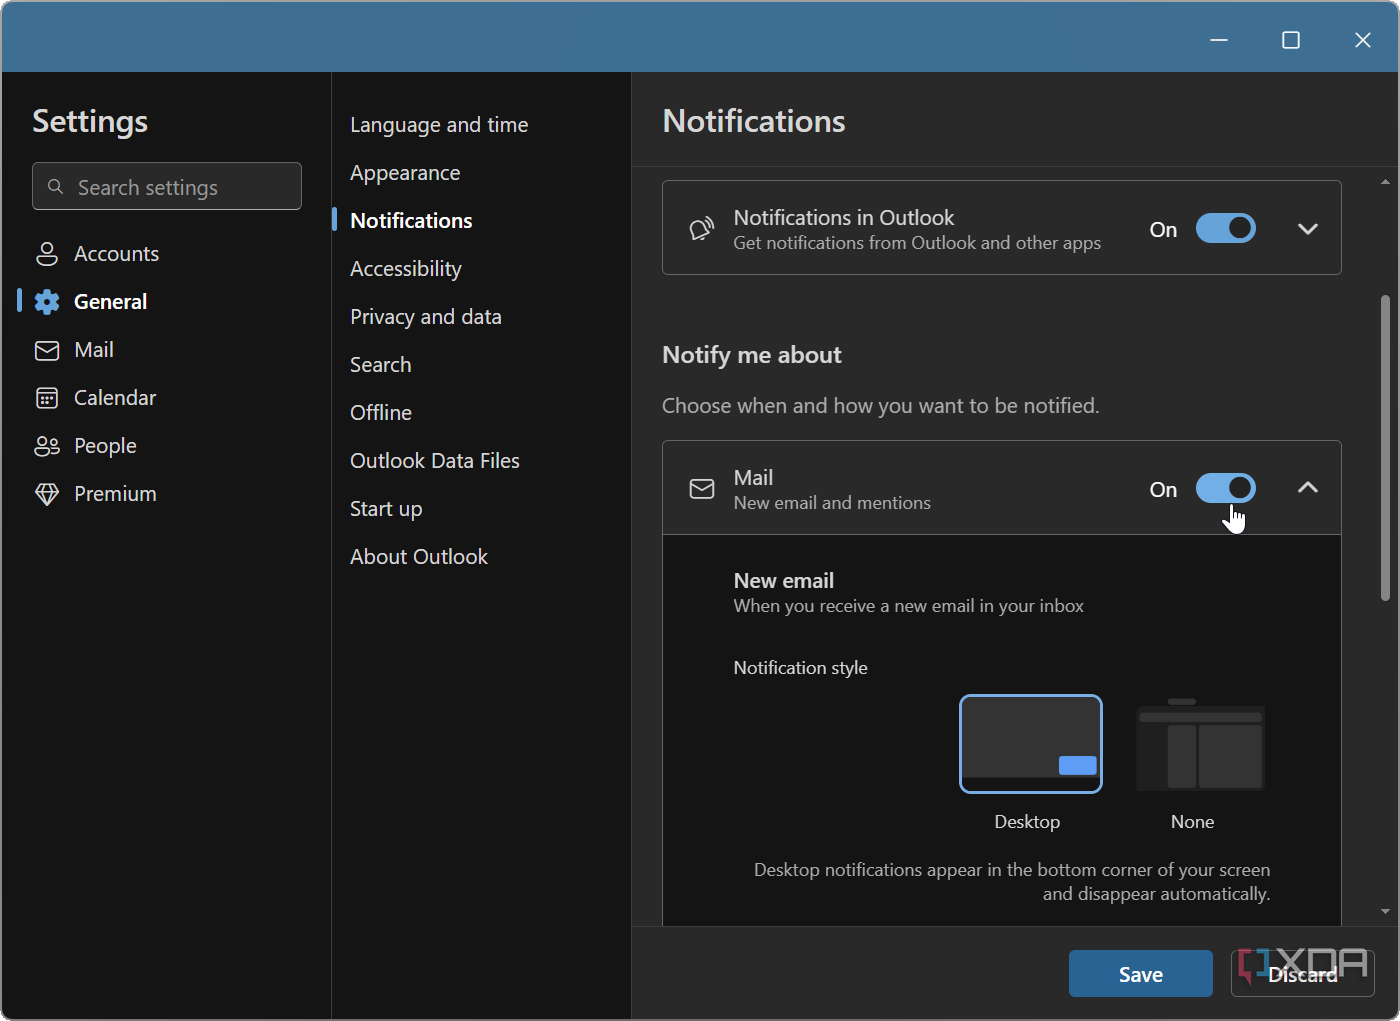Viewport: 1400px width, 1021px height.
Task: Select the Premium diamond icon
Action: 47,493
